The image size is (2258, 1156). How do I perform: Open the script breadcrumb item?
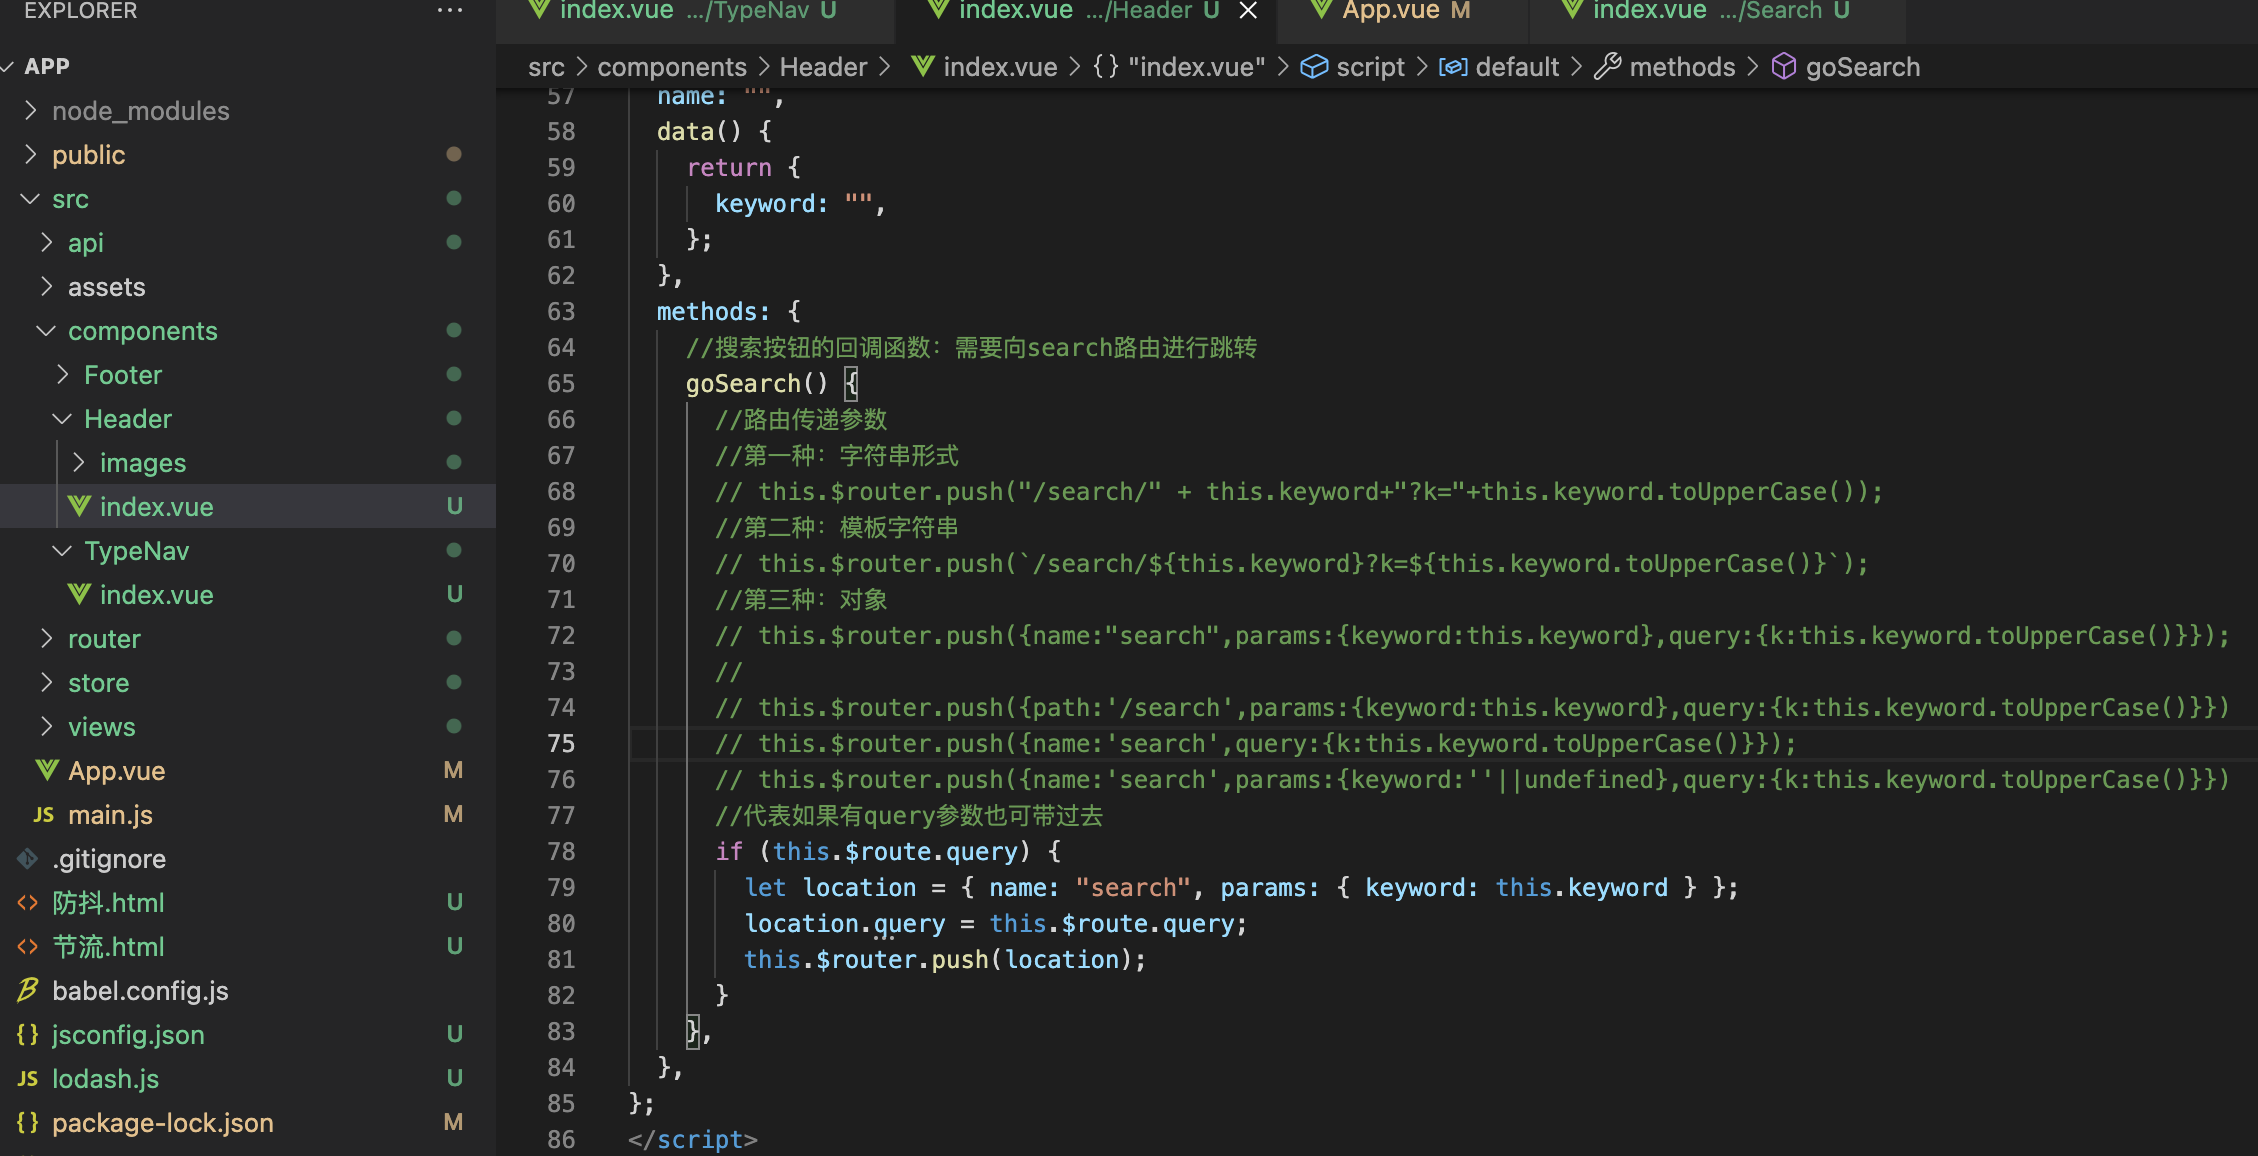(1369, 67)
